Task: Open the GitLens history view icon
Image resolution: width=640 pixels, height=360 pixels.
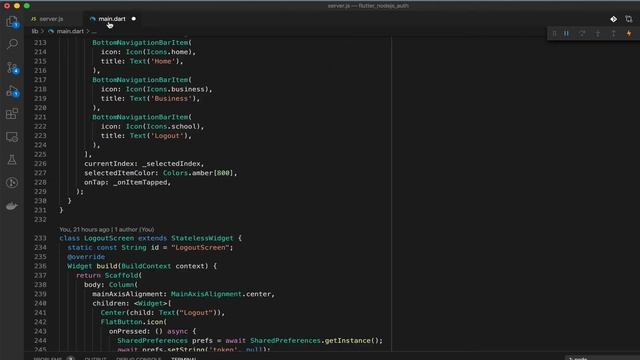Action: [x=12, y=182]
